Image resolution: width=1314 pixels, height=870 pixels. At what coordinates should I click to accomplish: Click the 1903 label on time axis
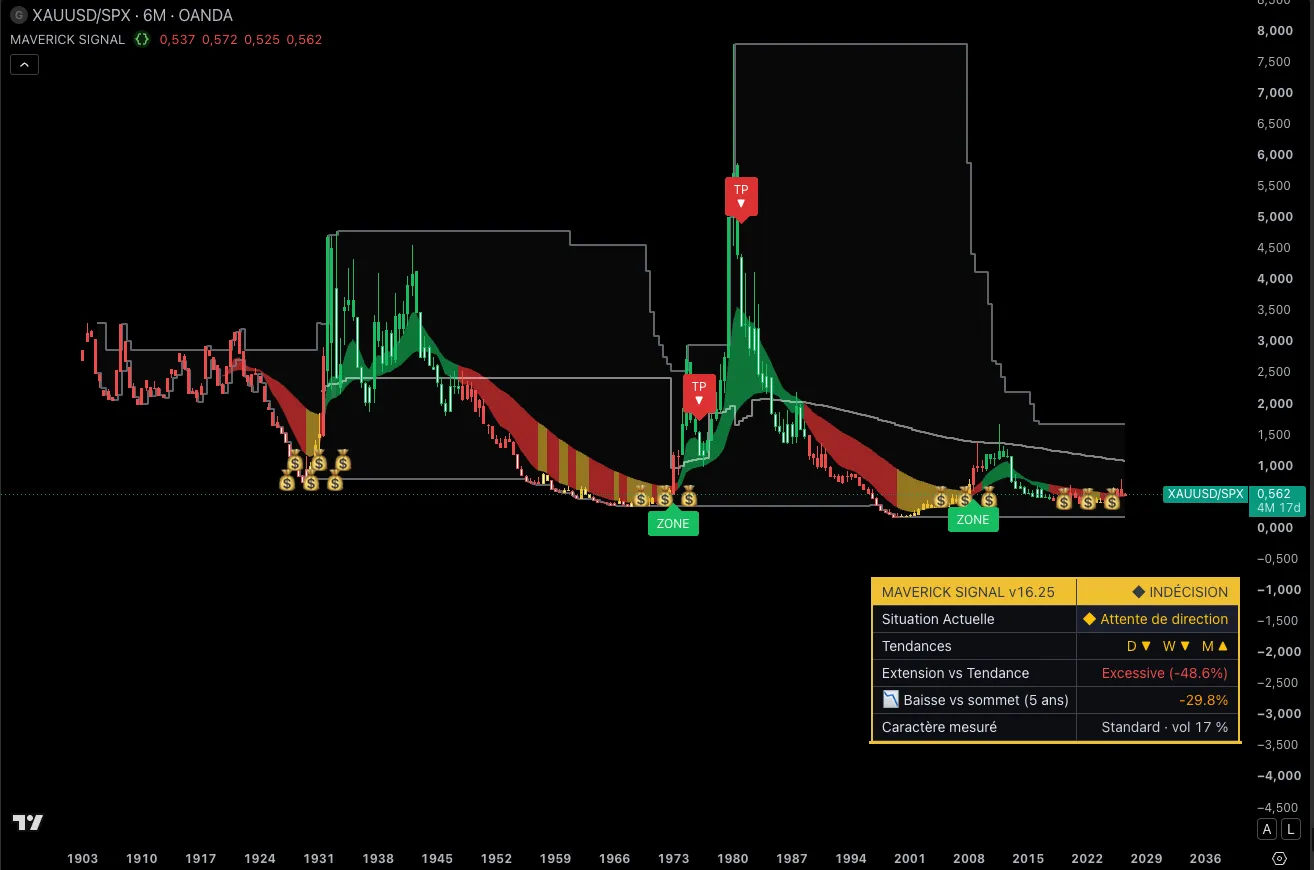[82, 858]
